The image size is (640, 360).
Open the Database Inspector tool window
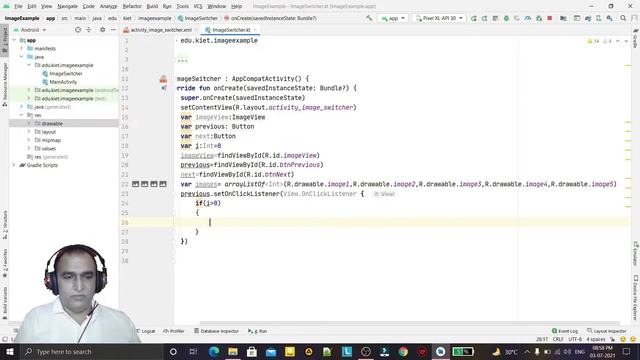tap(216, 331)
